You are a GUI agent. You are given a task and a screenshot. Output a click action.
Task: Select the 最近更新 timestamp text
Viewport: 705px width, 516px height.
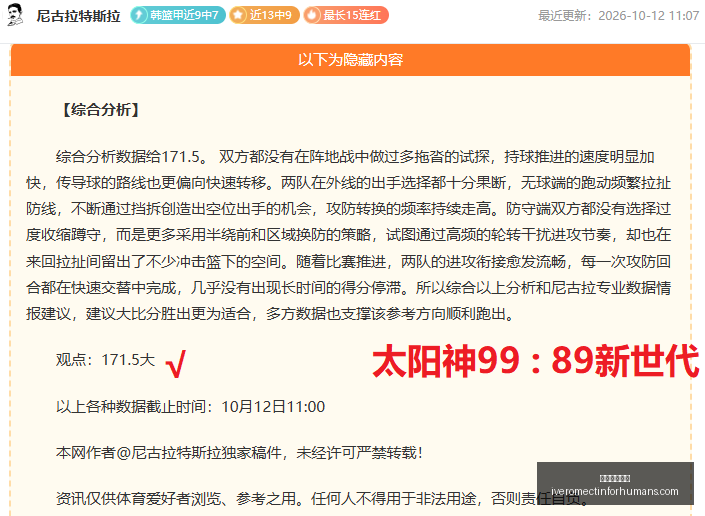coord(619,16)
